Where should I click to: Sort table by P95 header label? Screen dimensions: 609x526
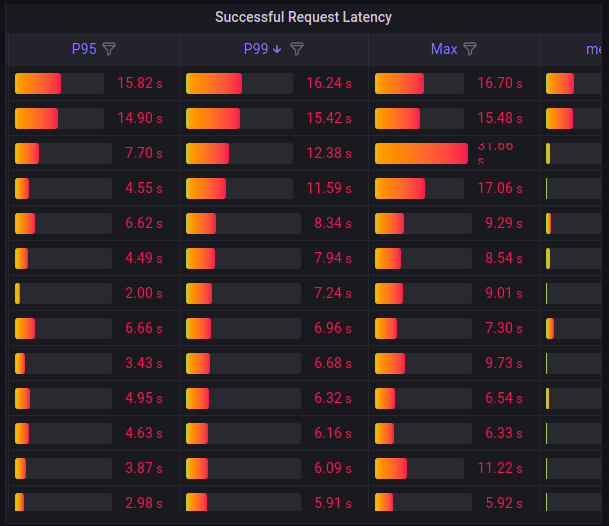point(84,49)
